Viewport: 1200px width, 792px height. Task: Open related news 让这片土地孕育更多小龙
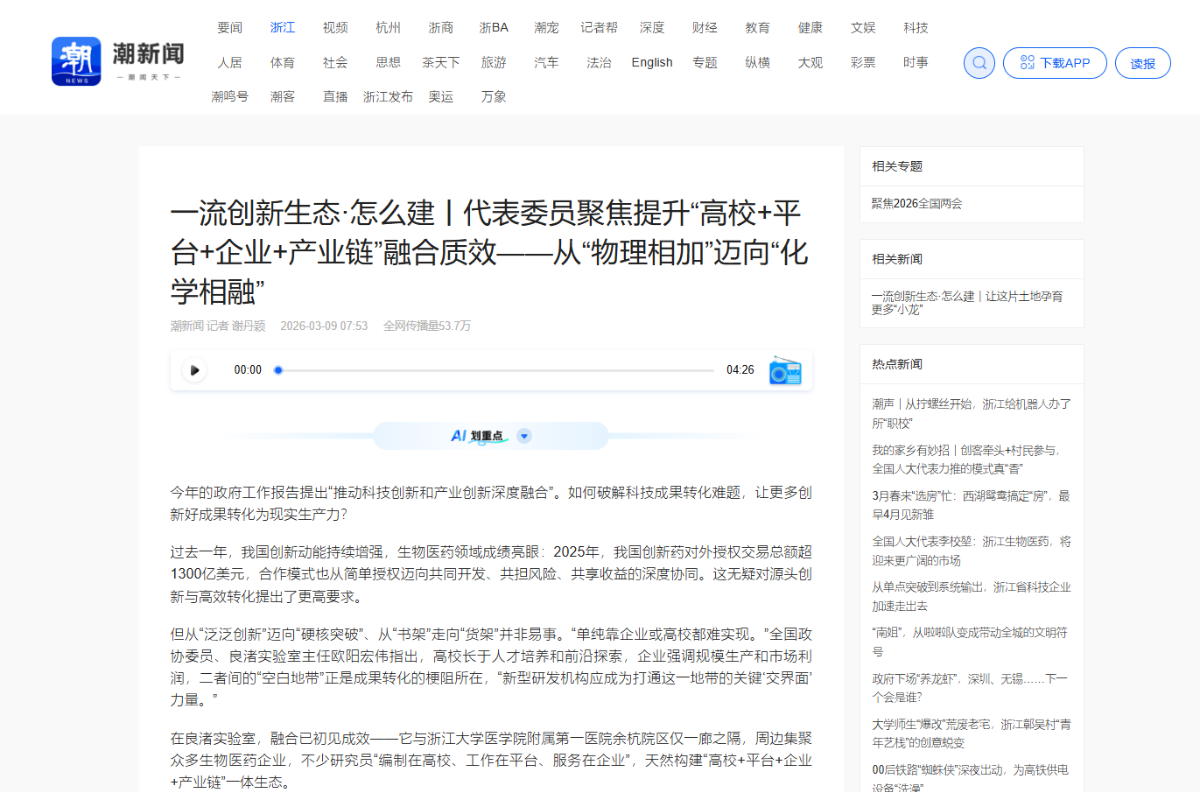click(966, 303)
